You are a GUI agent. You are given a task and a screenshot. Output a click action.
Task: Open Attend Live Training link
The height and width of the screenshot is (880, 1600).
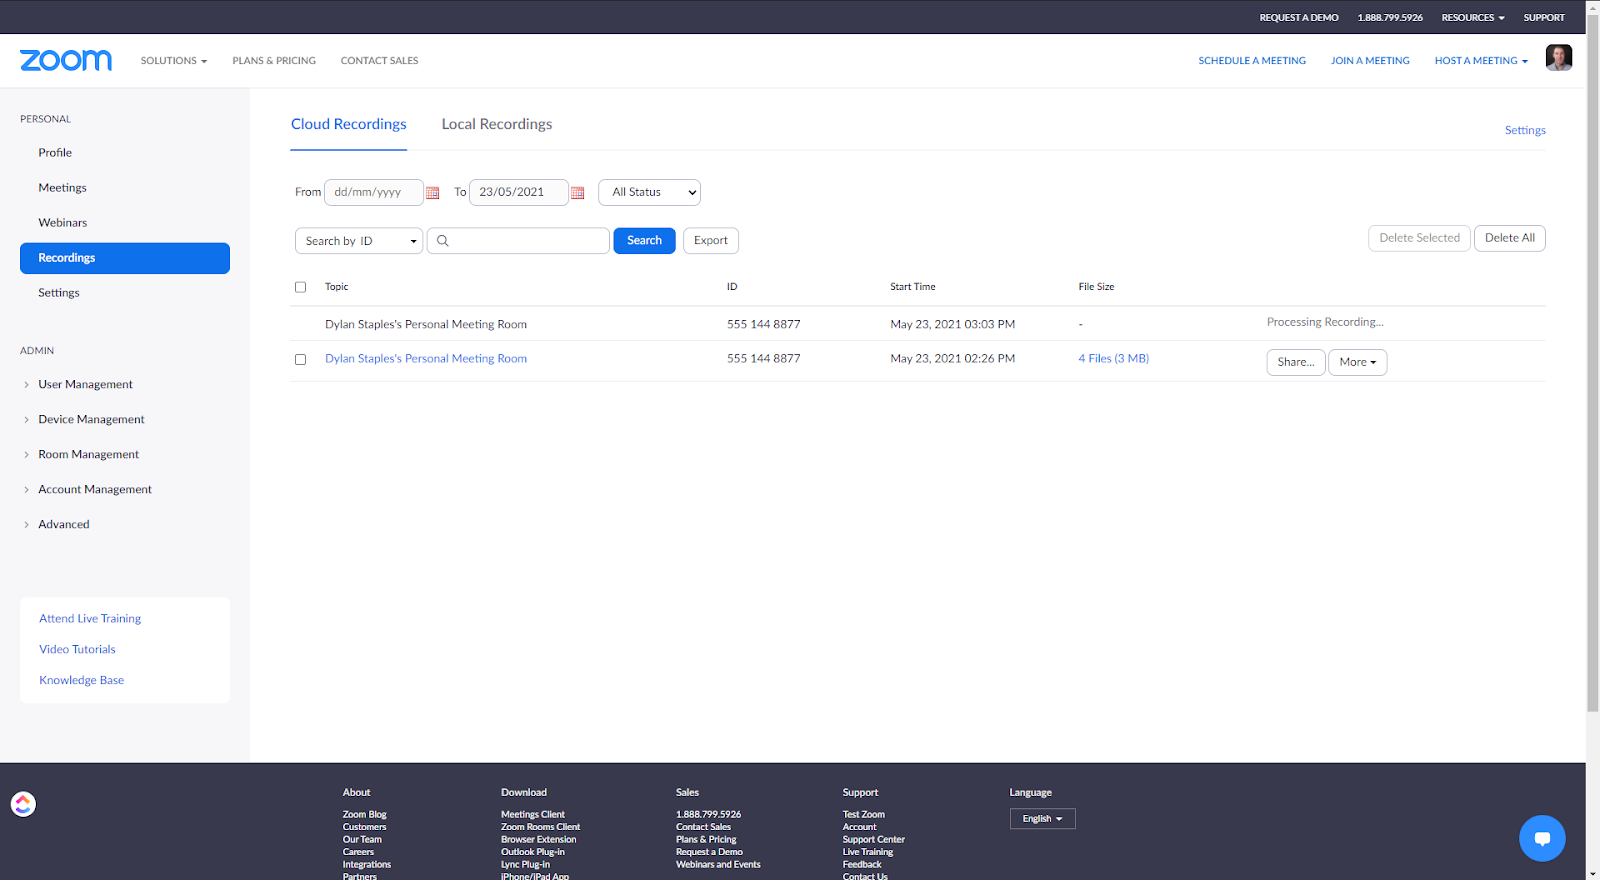click(90, 619)
